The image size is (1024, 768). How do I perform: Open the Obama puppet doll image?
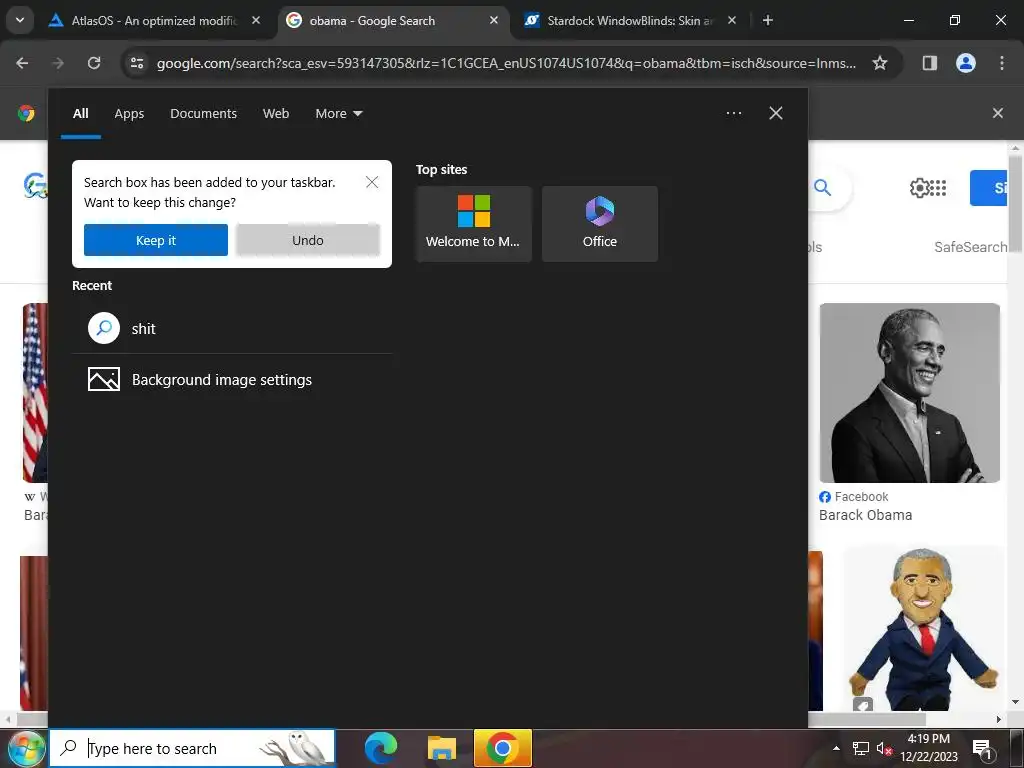[923, 629]
